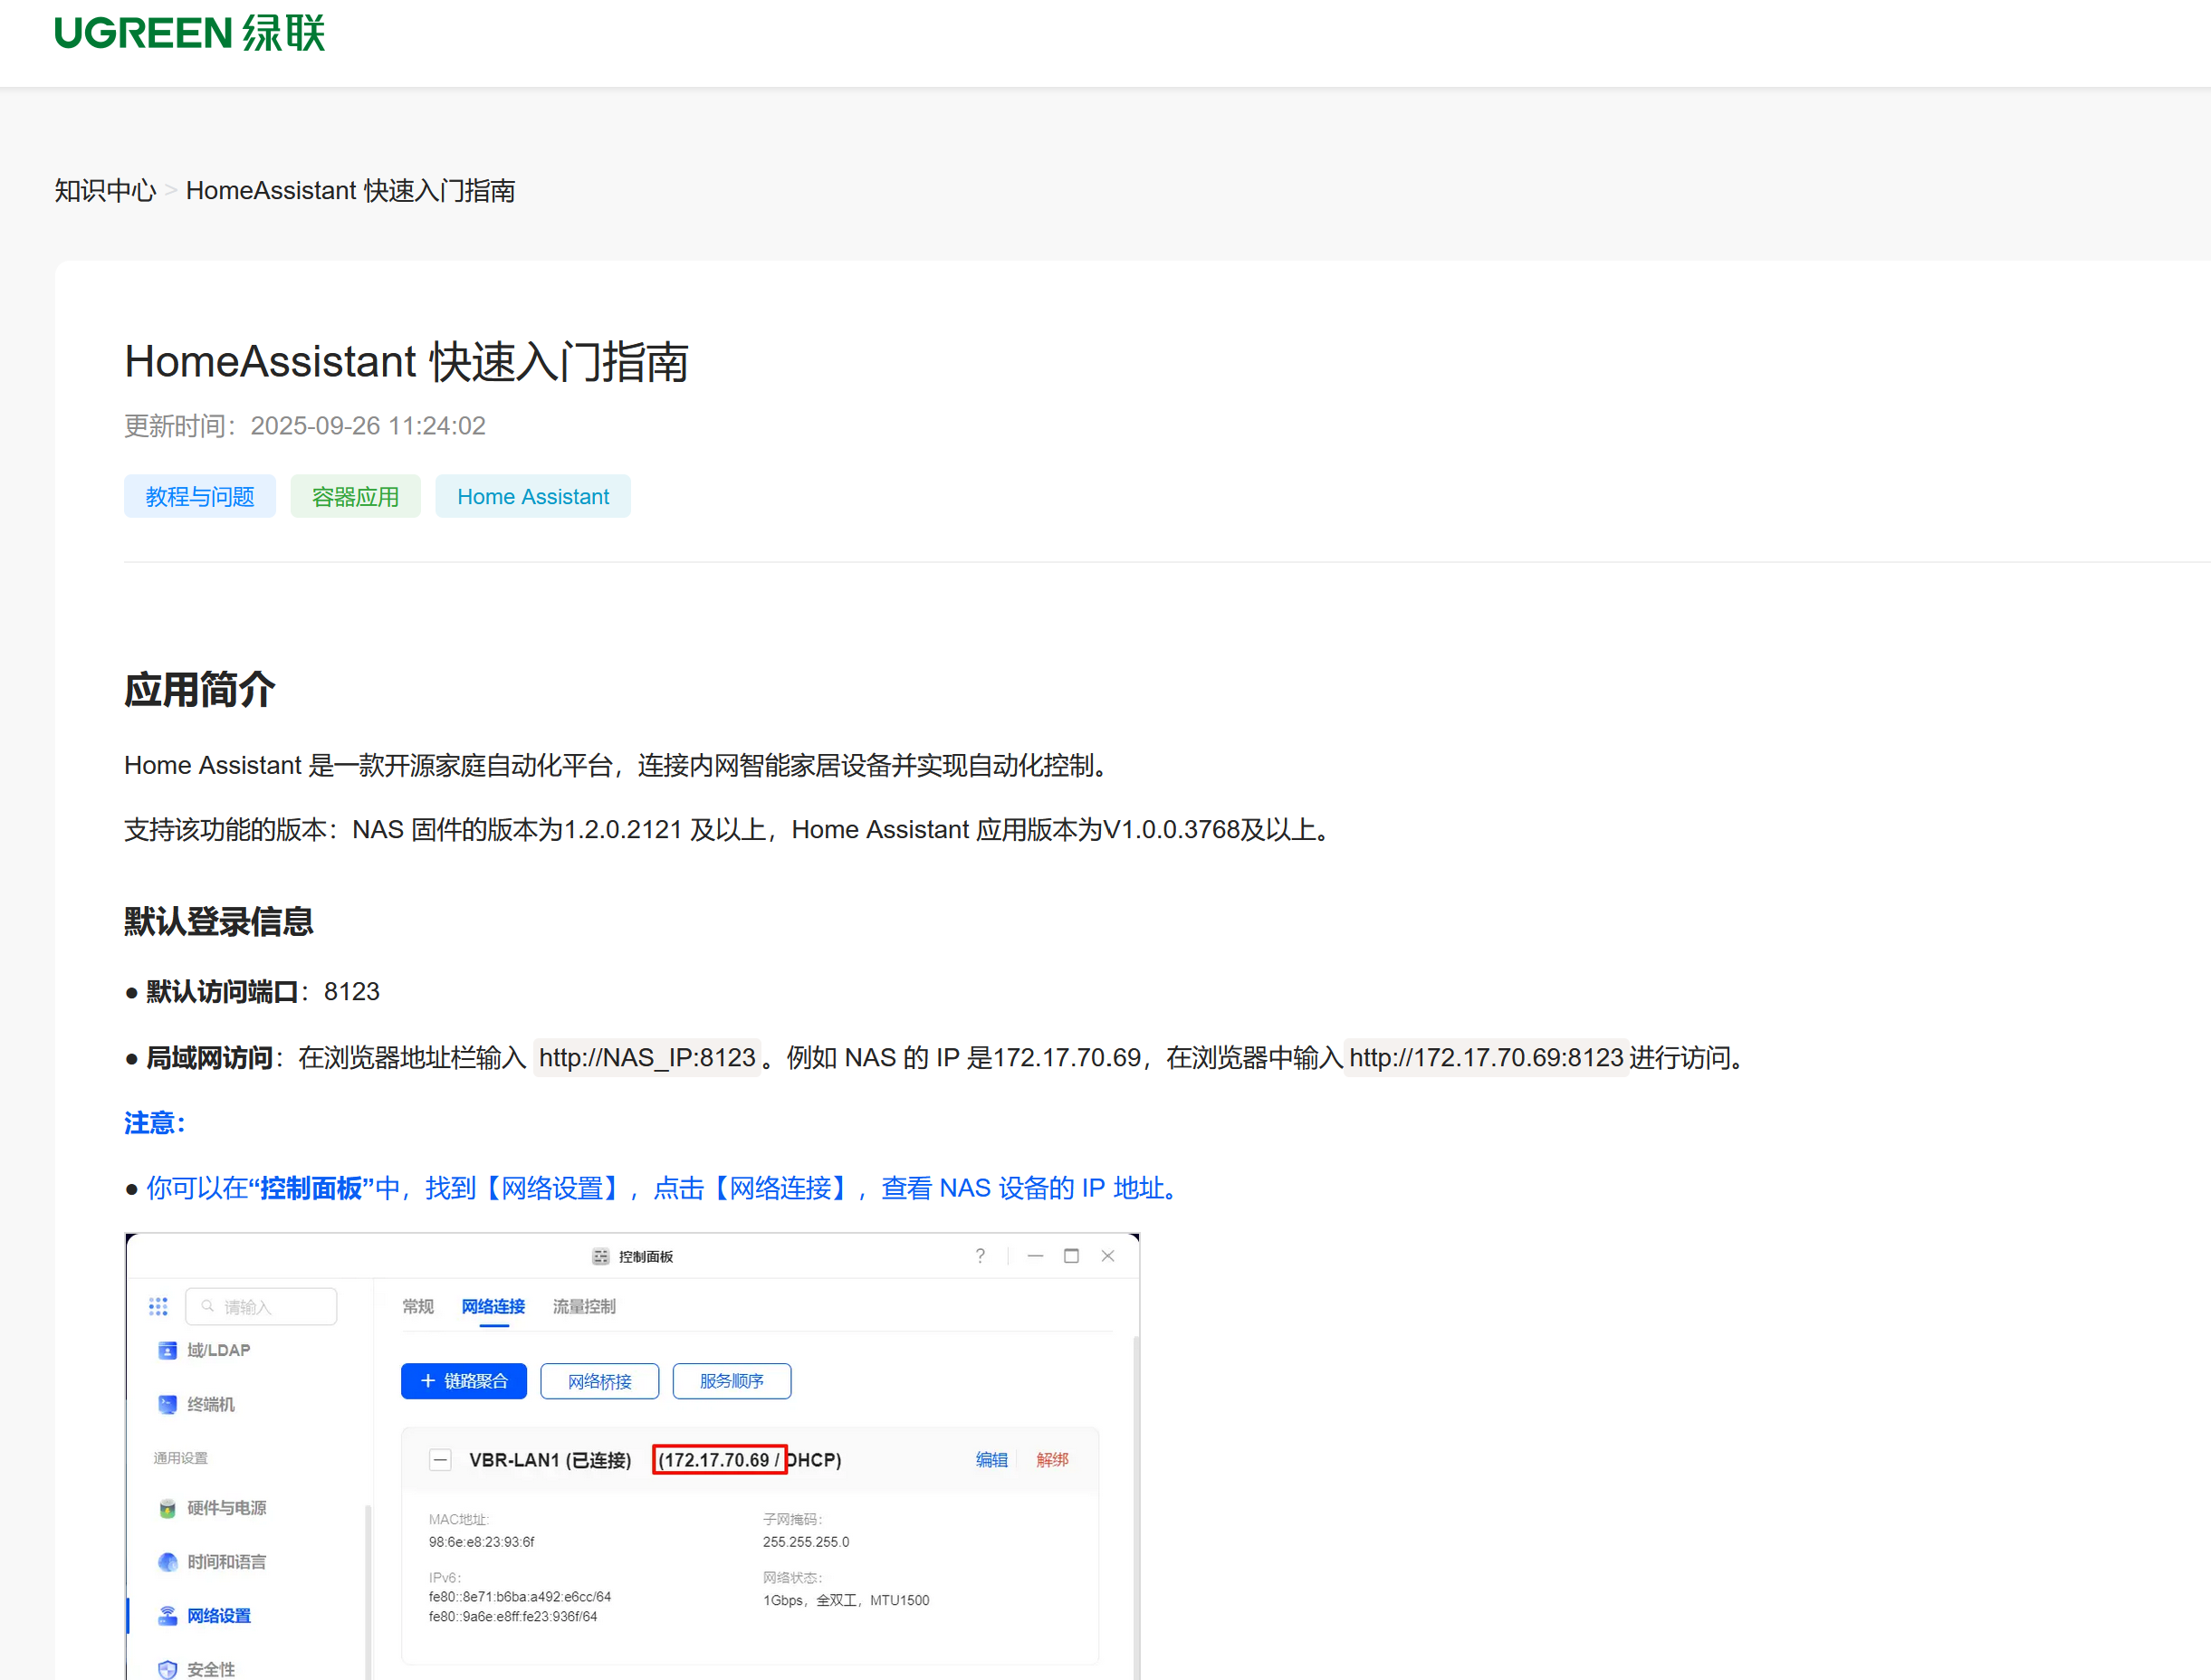Click the 链路聚合 button
The height and width of the screenshot is (1680, 2211).
point(464,1381)
